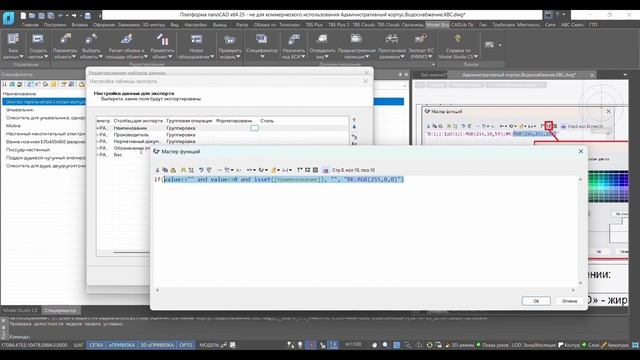Viewport: 640px width, 360px height.
Task: Expand the Справка по Model Studio CS dropdown arrow
Action: click(476, 57)
